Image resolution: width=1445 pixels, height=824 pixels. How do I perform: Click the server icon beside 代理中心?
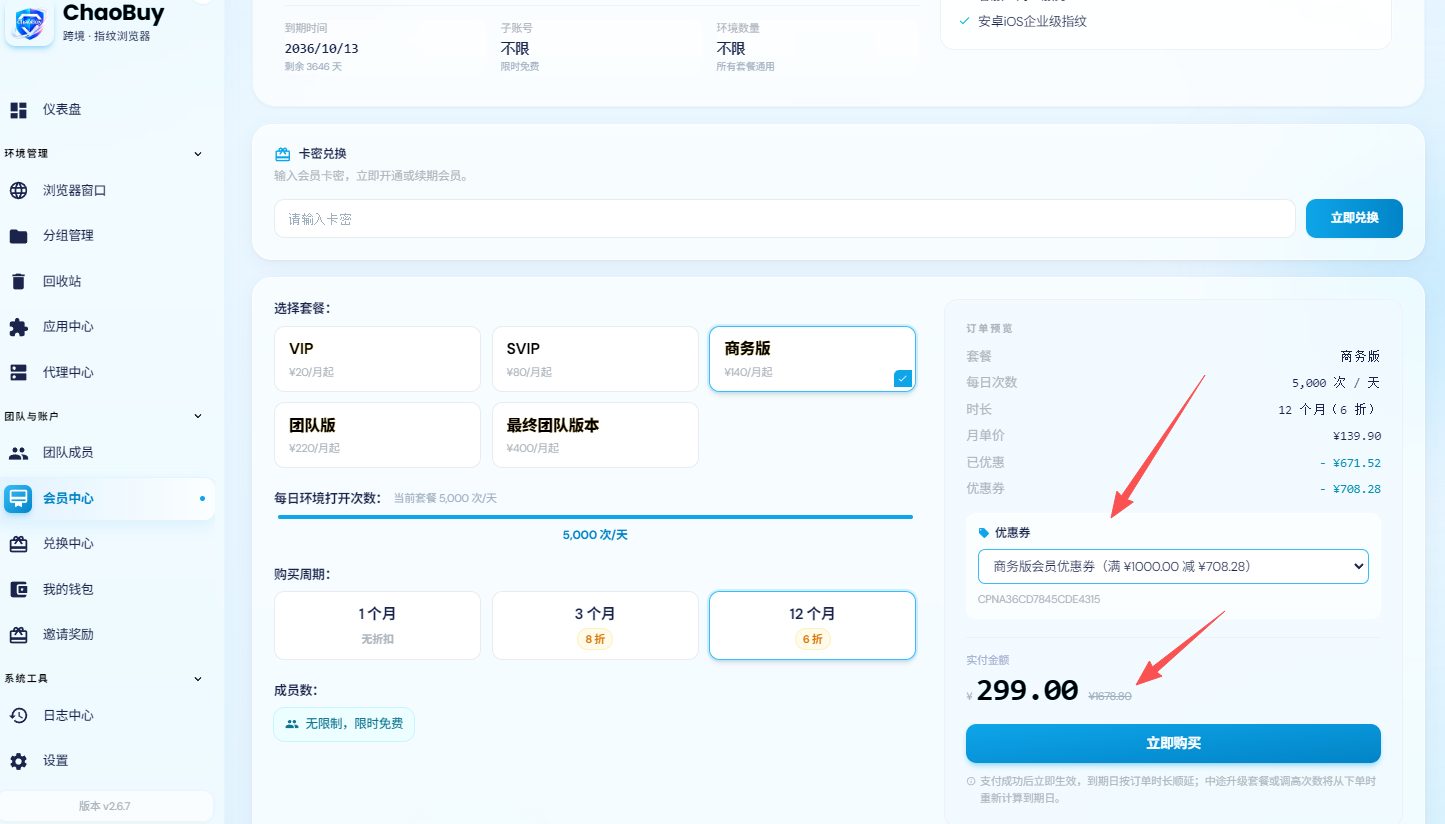coord(18,372)
